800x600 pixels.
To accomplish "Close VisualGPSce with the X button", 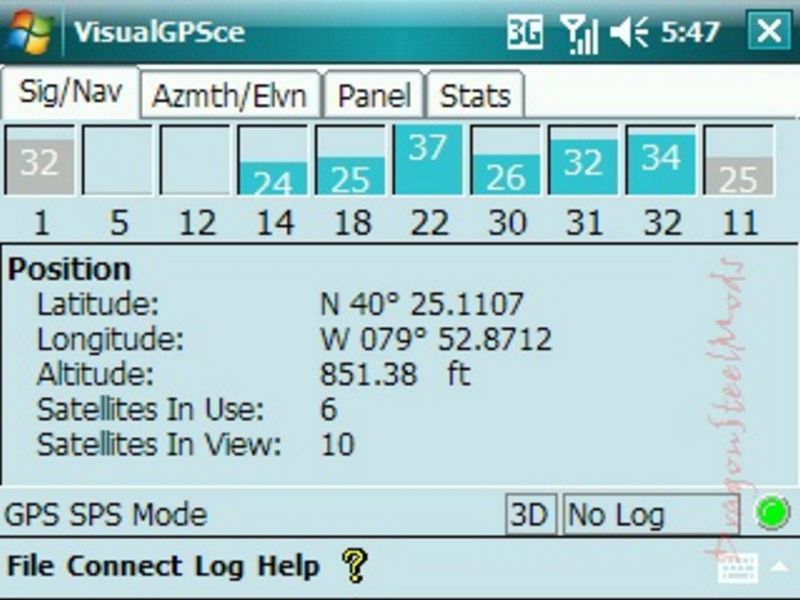I will [x=769, y=32].
